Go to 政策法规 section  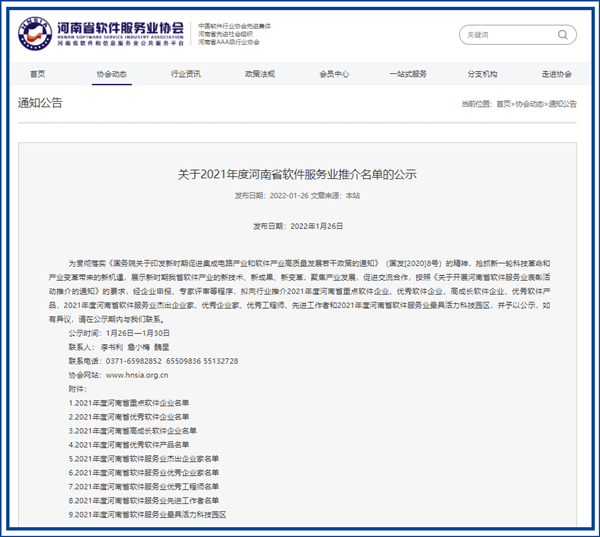click(x=259, y=74)
